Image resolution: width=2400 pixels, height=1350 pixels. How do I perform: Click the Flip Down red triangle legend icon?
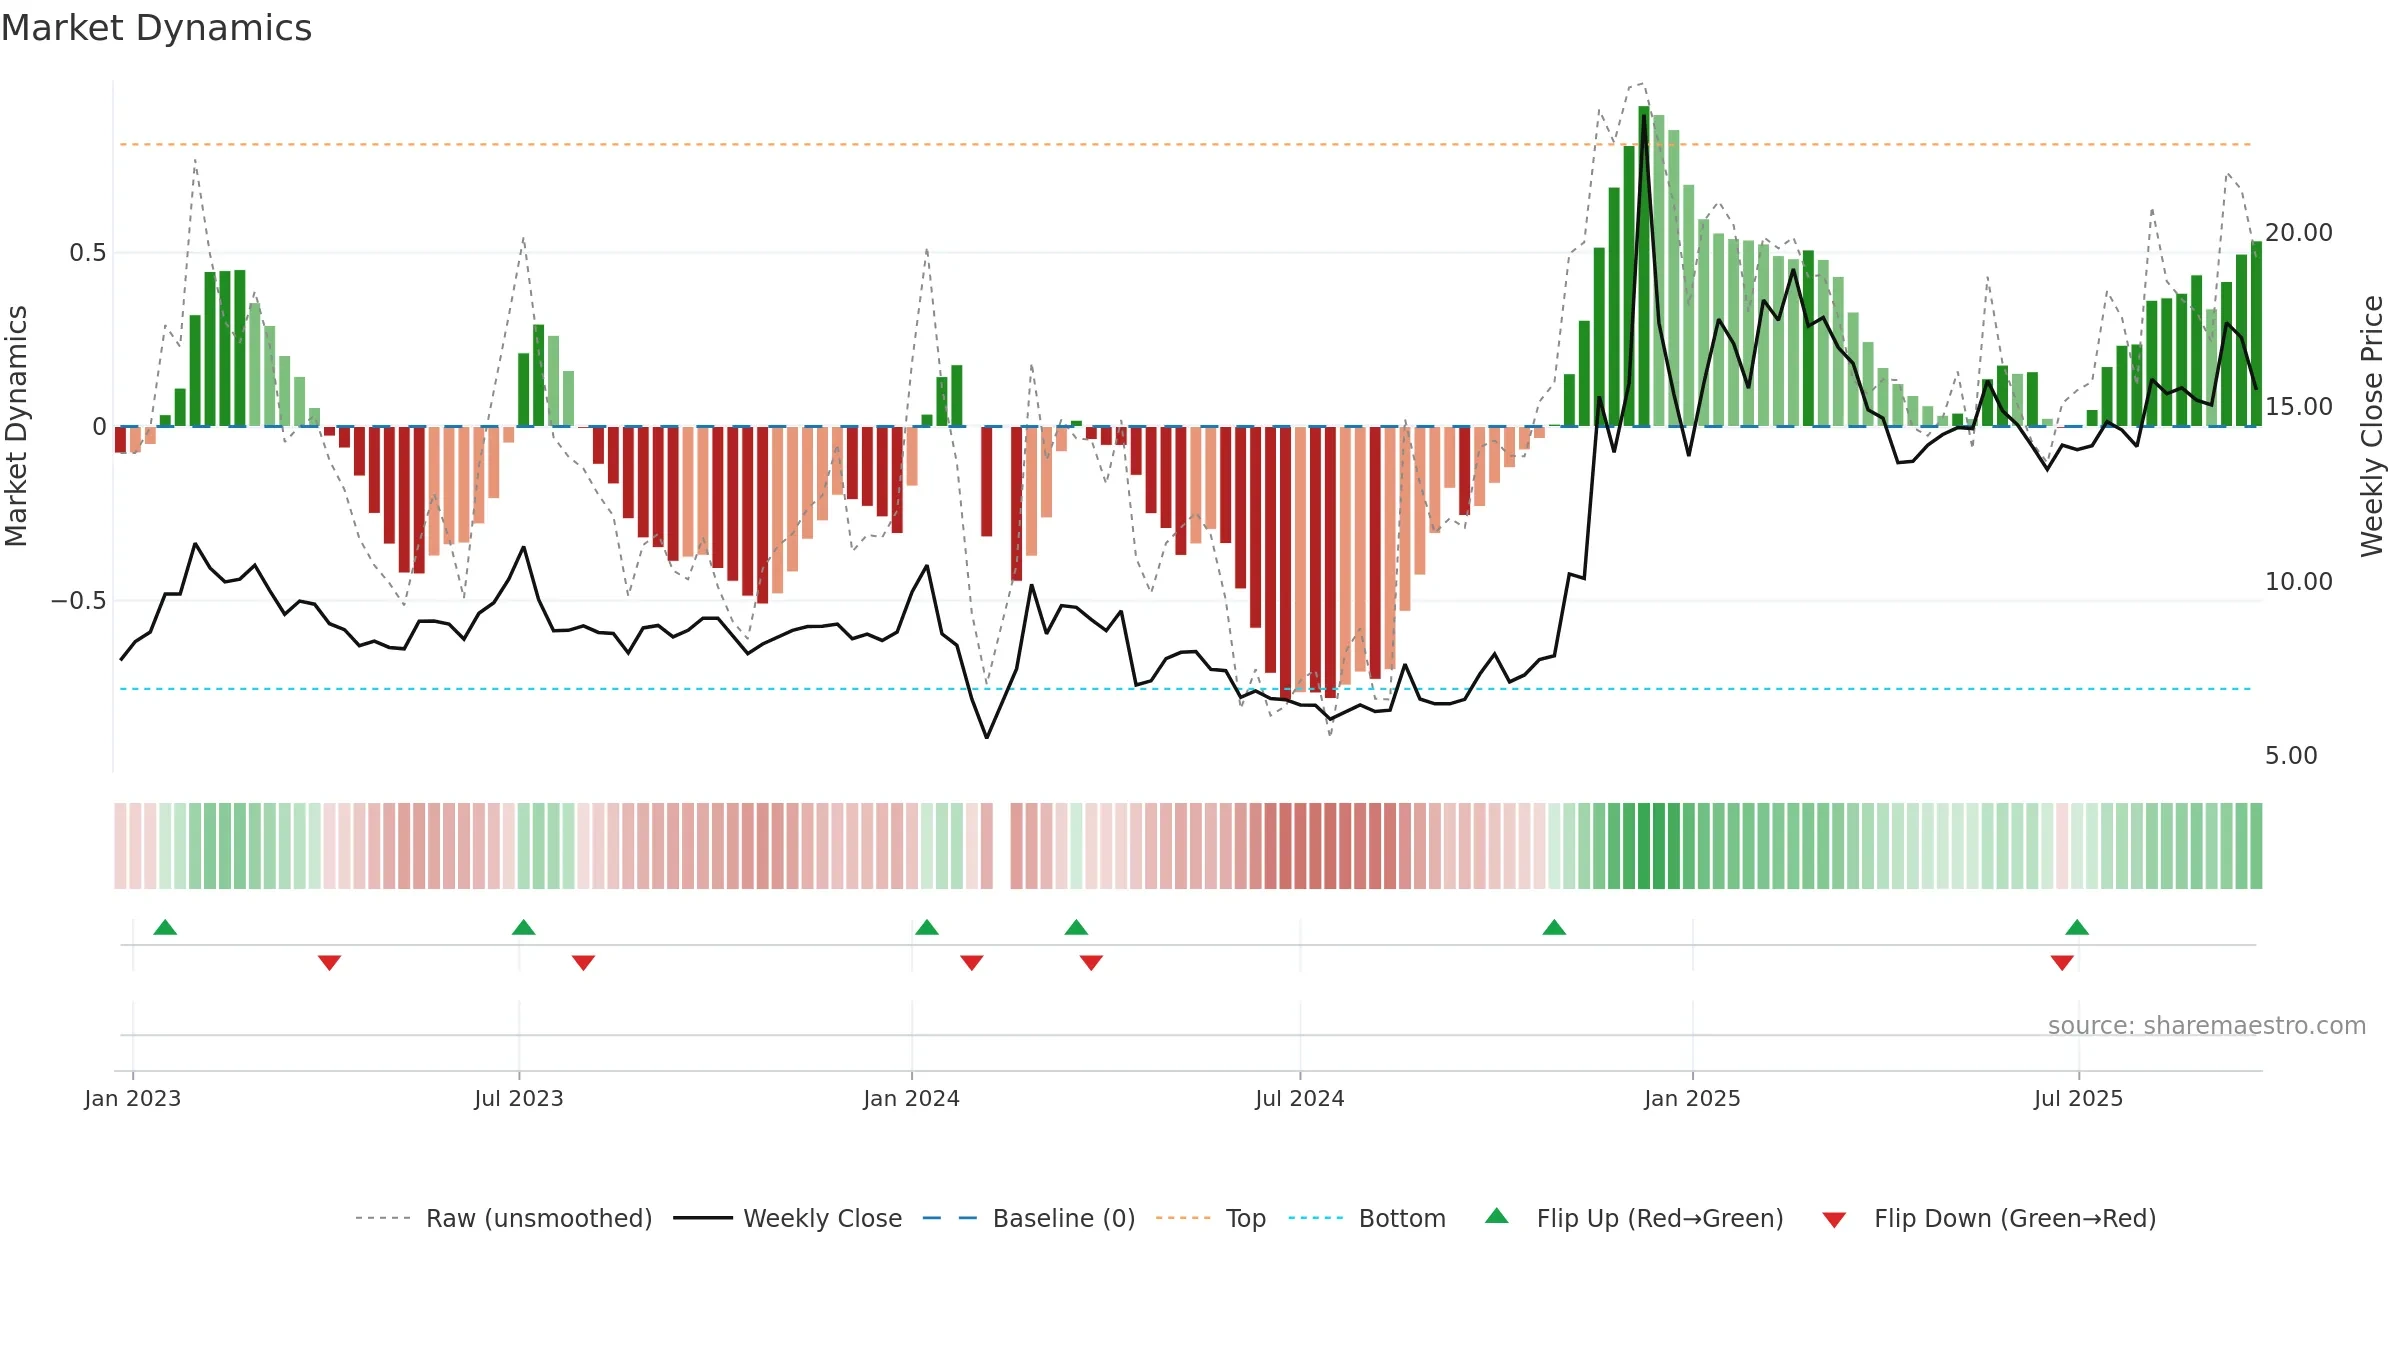click(x=1834, y=1220)
